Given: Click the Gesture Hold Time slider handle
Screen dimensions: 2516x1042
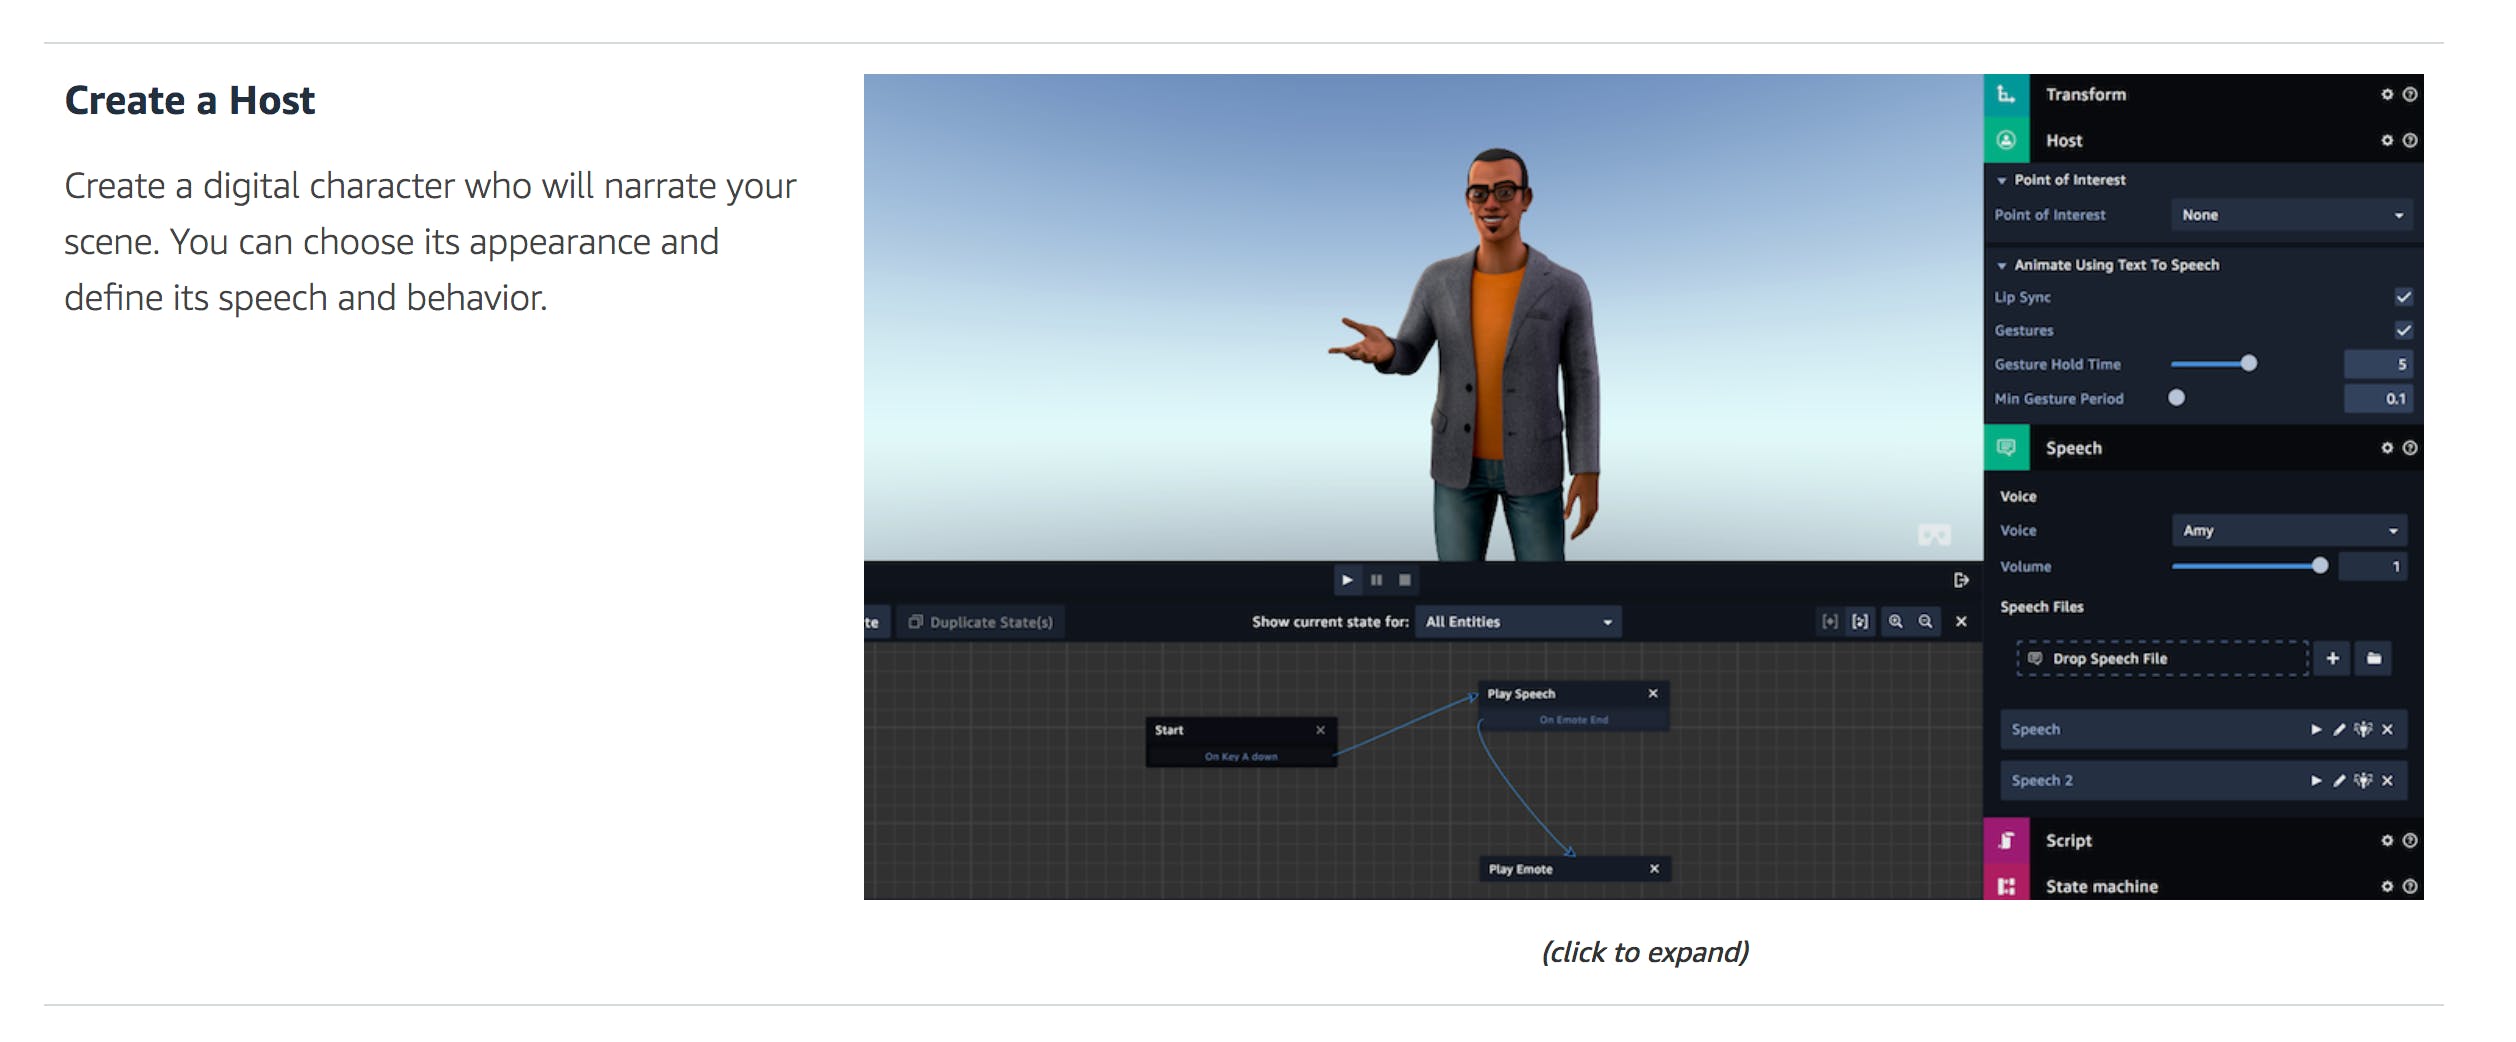Looking at the screenshot, I should 2248,363.
